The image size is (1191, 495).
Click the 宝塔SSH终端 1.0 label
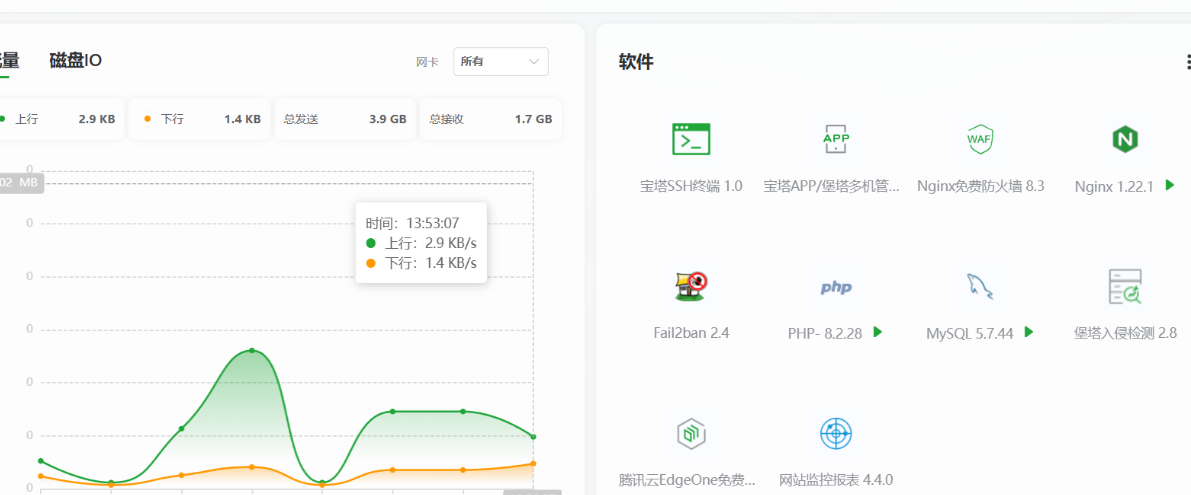point(691,186)
